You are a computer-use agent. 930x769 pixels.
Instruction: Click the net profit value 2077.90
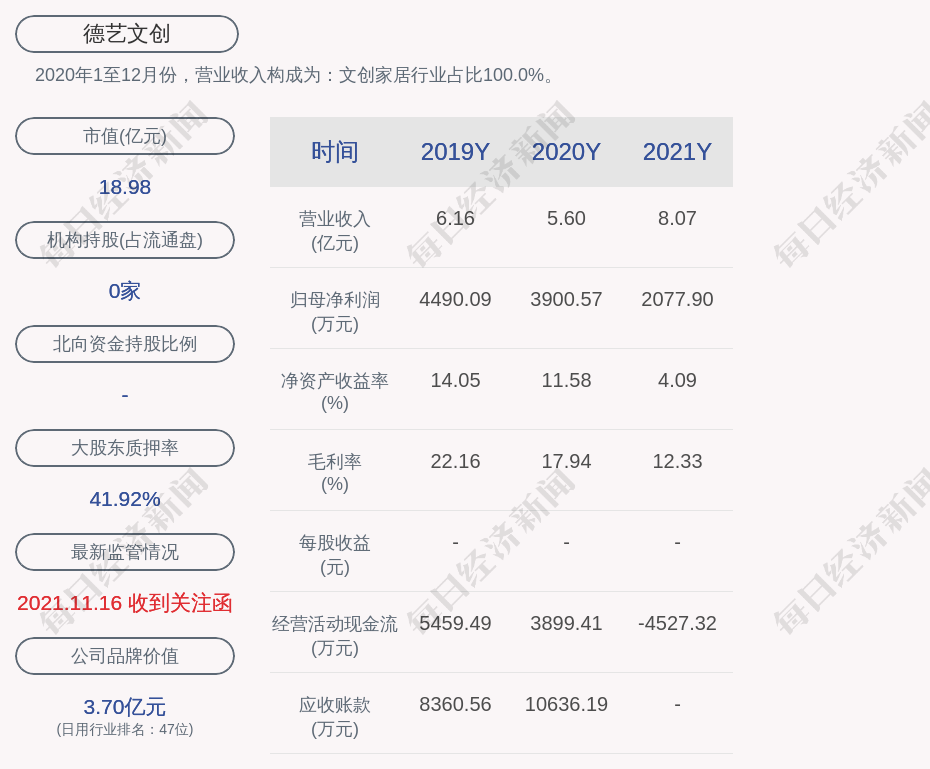[677, 299]
